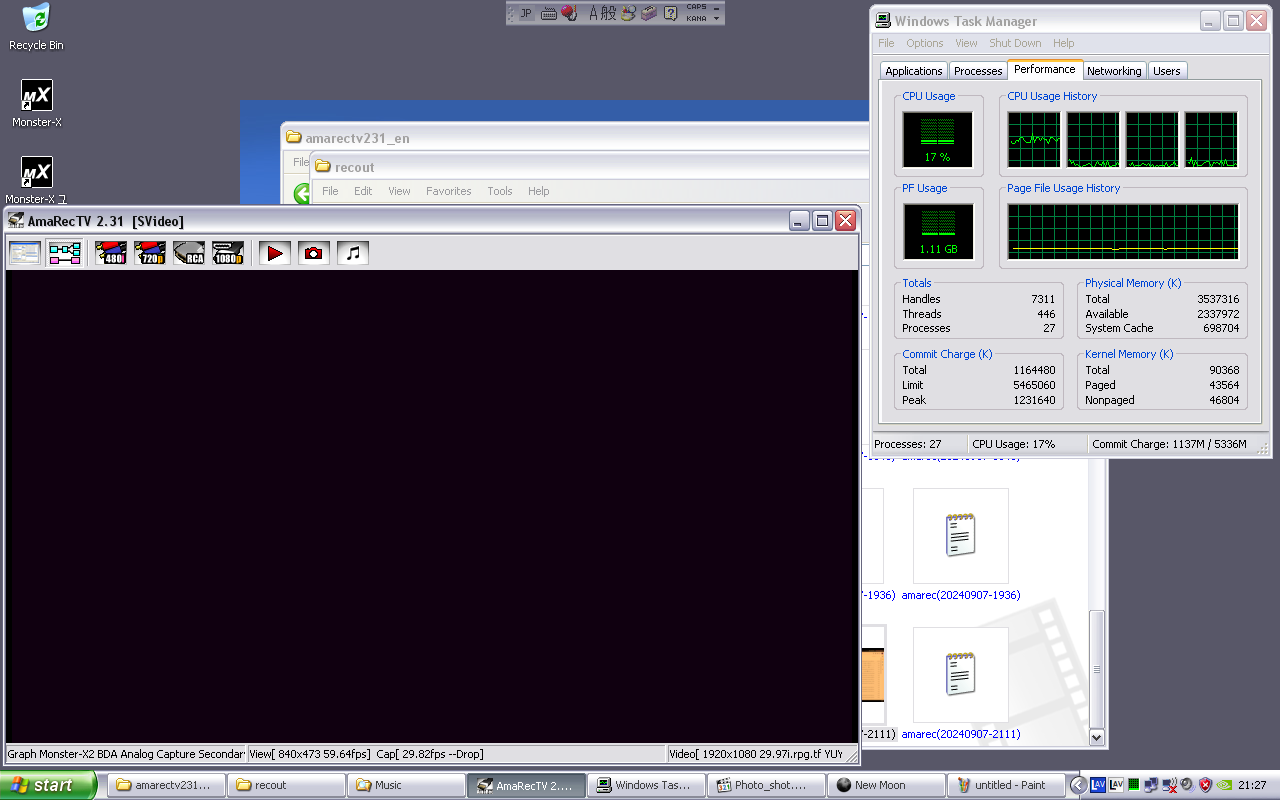Switch to New Moon browser taskbar button
The image size is (1280, 800).
coord(887,785)
